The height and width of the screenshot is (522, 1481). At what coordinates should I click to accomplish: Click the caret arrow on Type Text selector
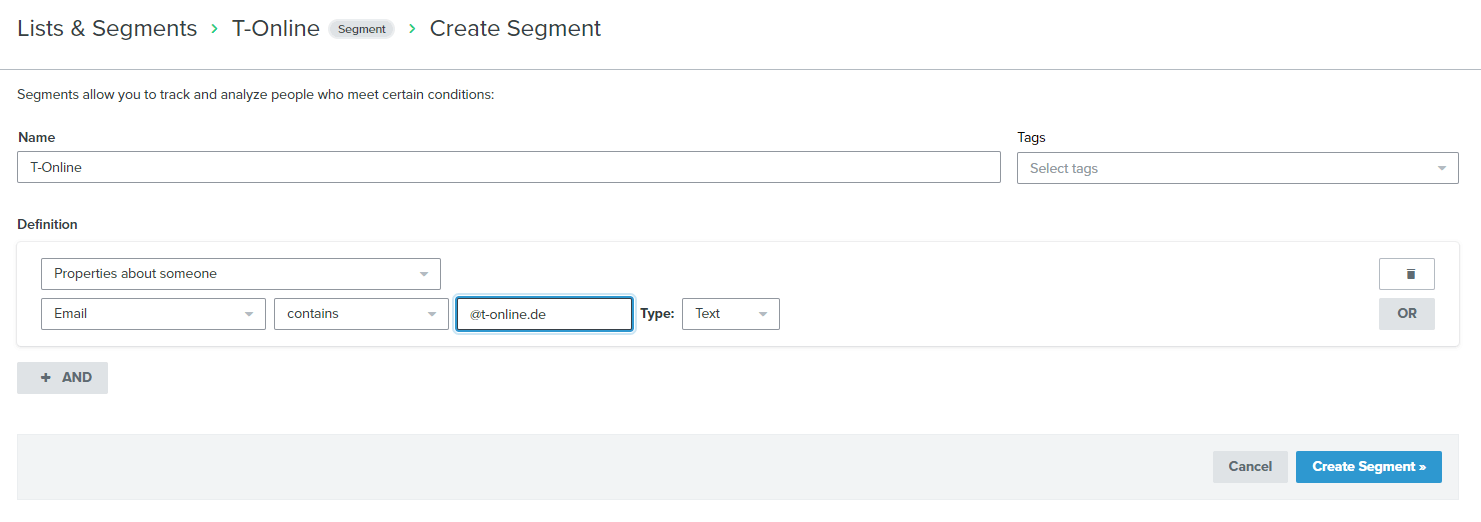point(763,314)
